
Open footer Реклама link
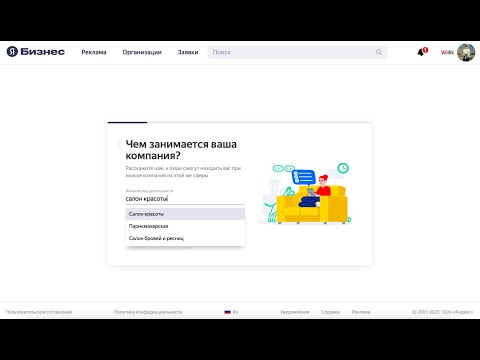tap(361, 312)
